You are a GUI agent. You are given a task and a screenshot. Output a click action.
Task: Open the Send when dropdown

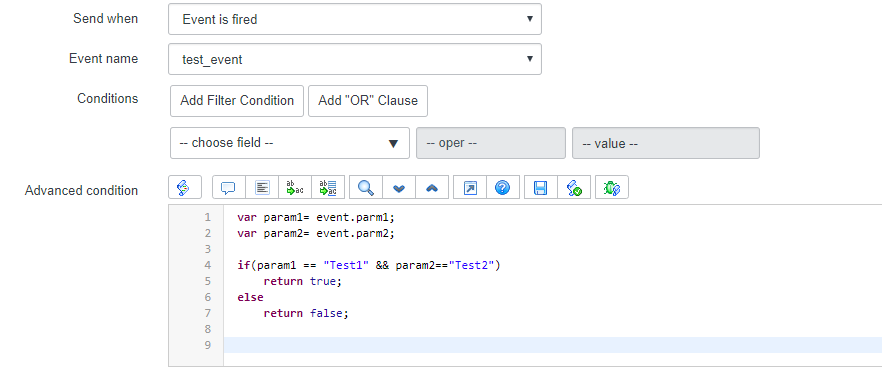[355, 19]
